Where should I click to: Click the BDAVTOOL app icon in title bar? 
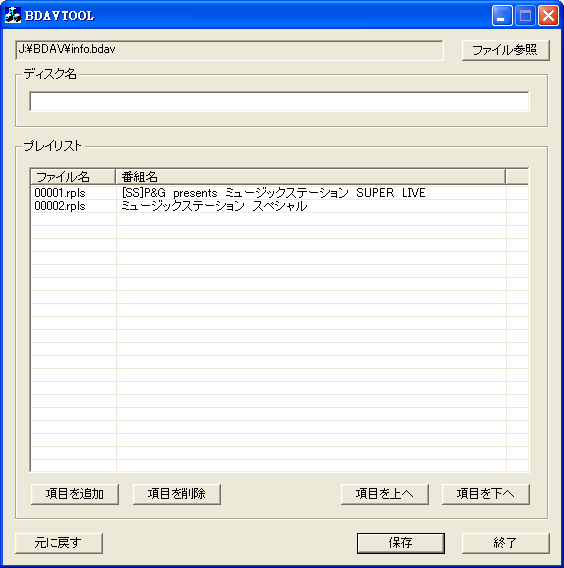(x=13, y=15)
